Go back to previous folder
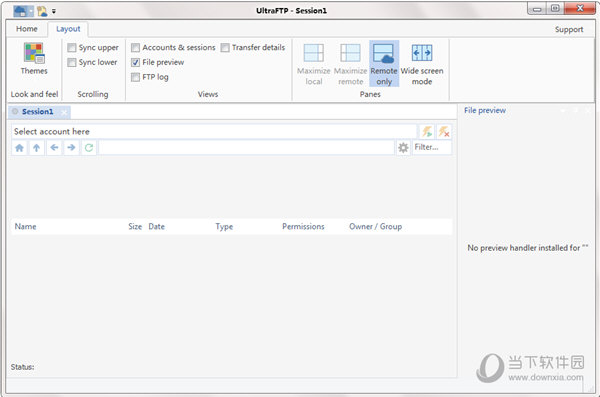 click(54, 147)
